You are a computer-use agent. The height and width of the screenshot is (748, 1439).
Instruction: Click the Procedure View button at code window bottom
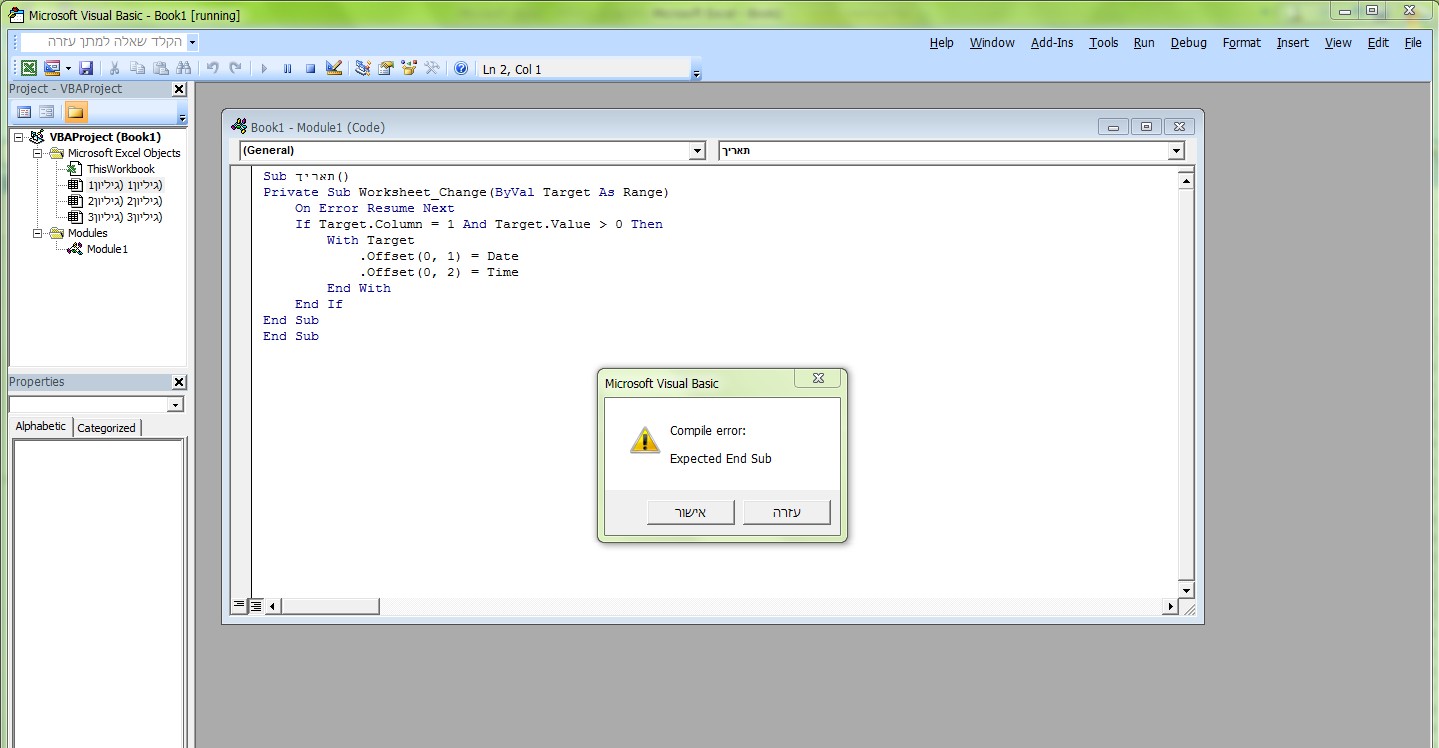239,605
